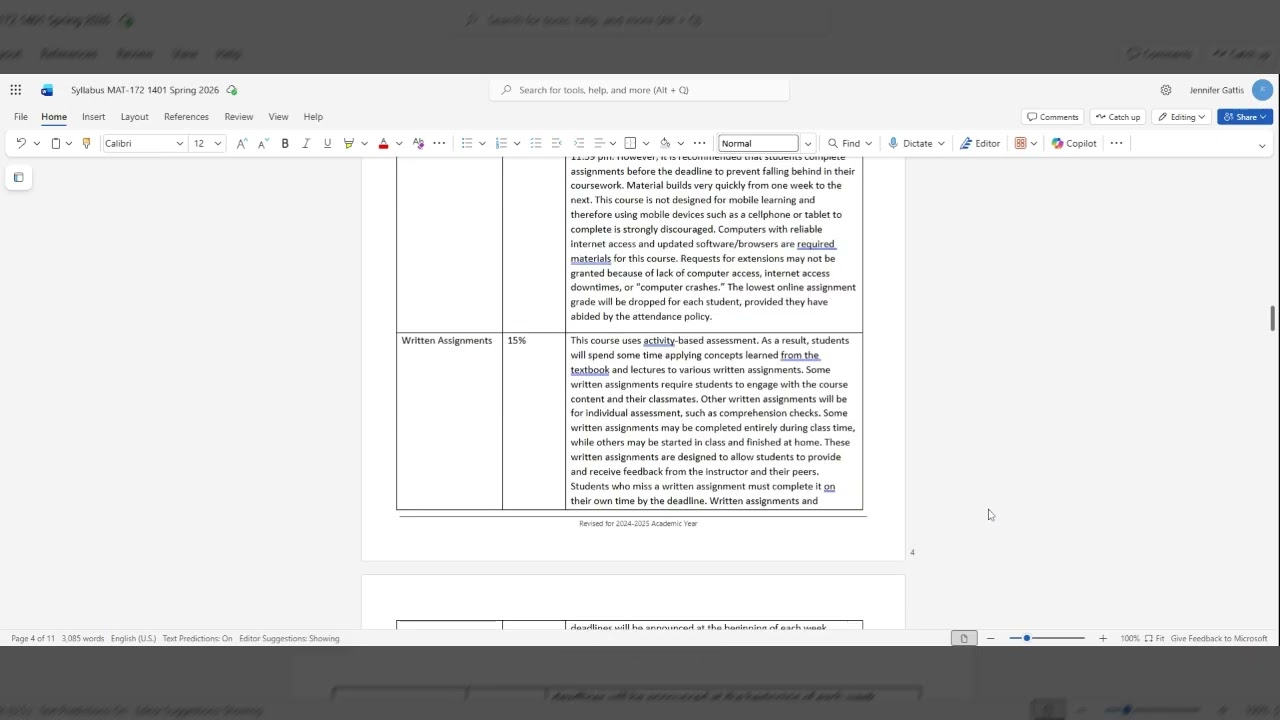Open the Copilot button
Screen dimensions: 1280x720
pyautogui.click(x=1074, y=143)
